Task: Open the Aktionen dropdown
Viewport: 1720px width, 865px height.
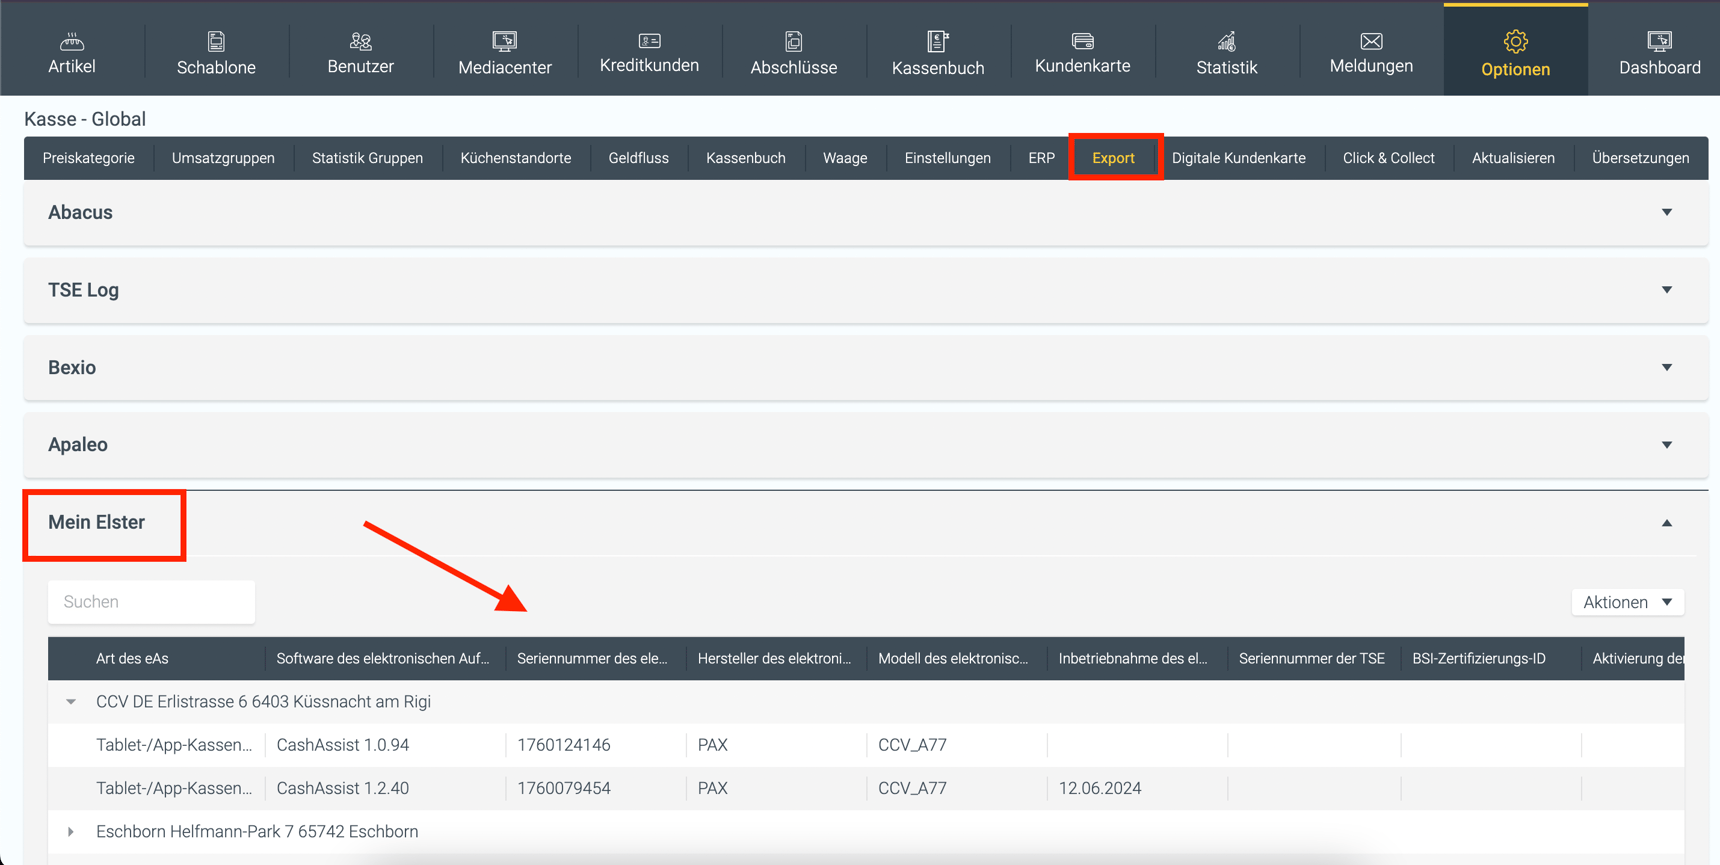Action: 1627,602
